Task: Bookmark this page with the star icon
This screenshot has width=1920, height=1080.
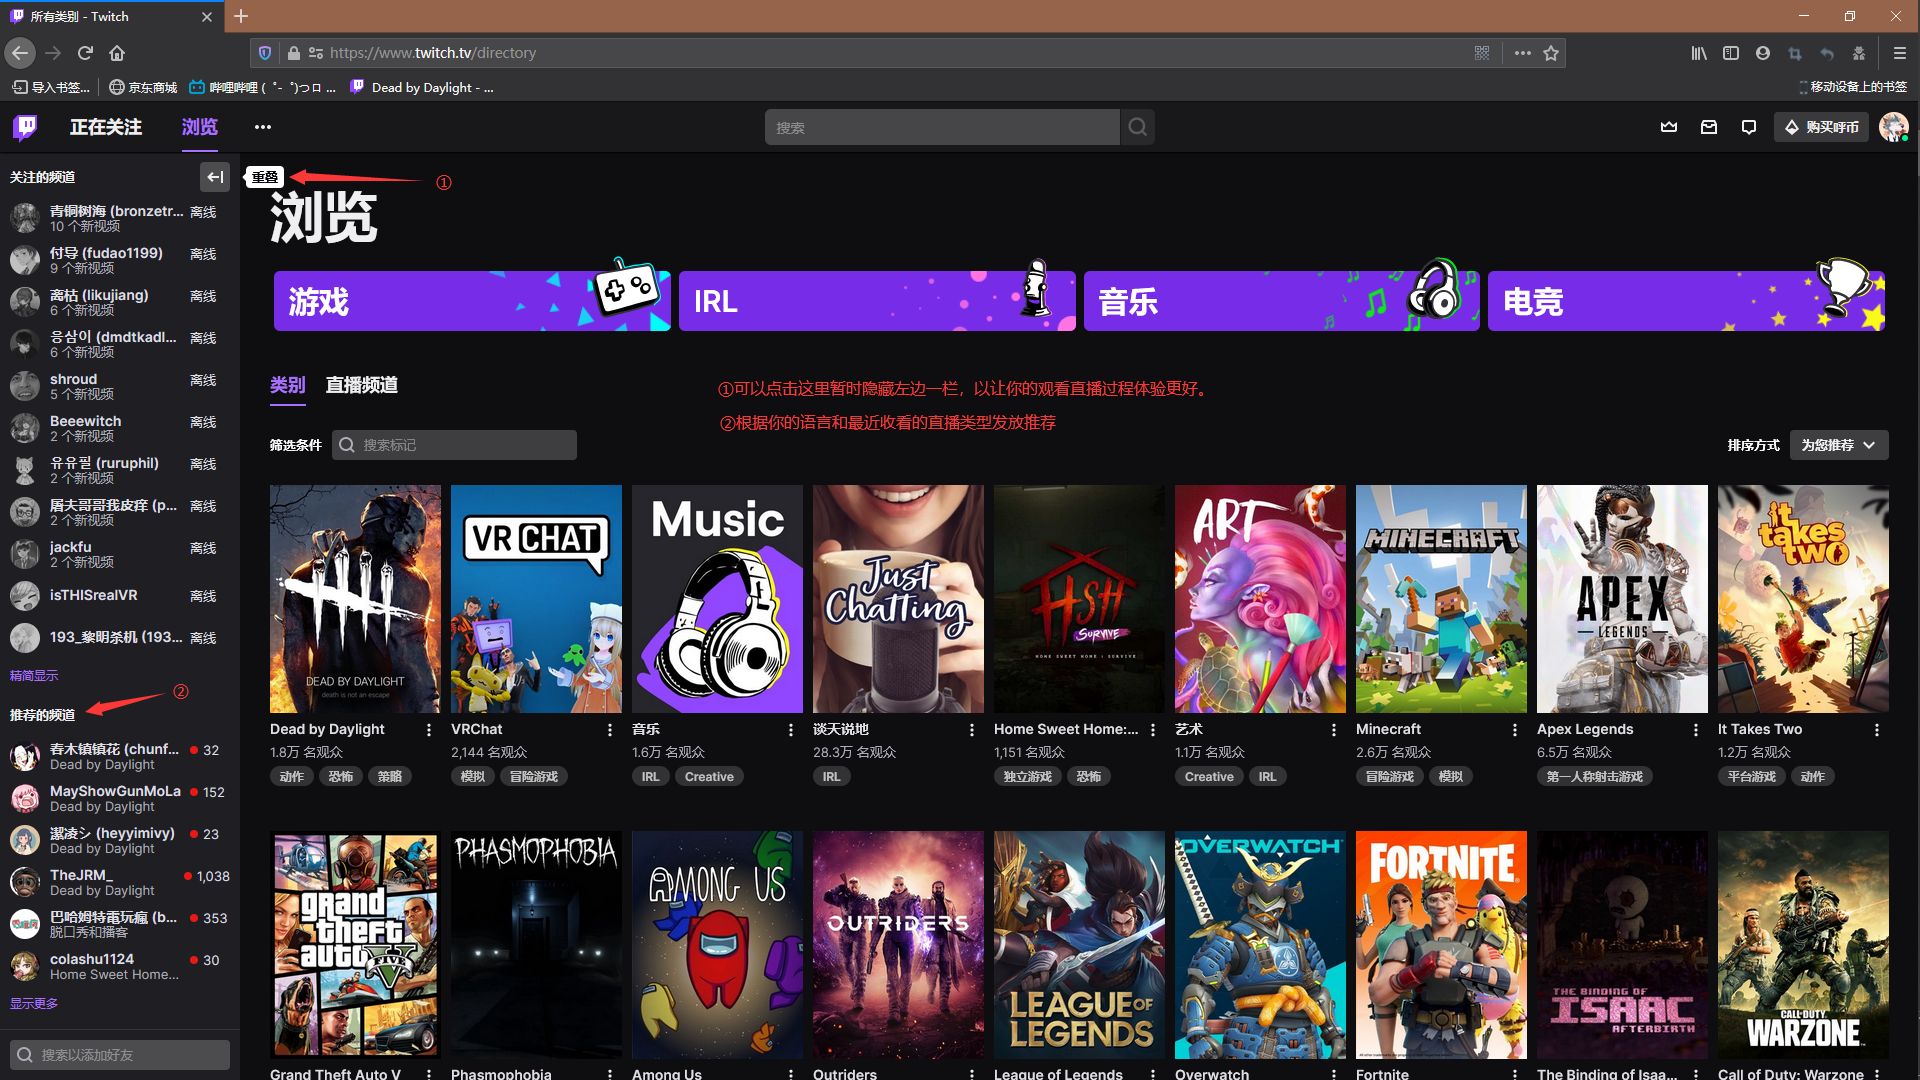Action: 1551,53
